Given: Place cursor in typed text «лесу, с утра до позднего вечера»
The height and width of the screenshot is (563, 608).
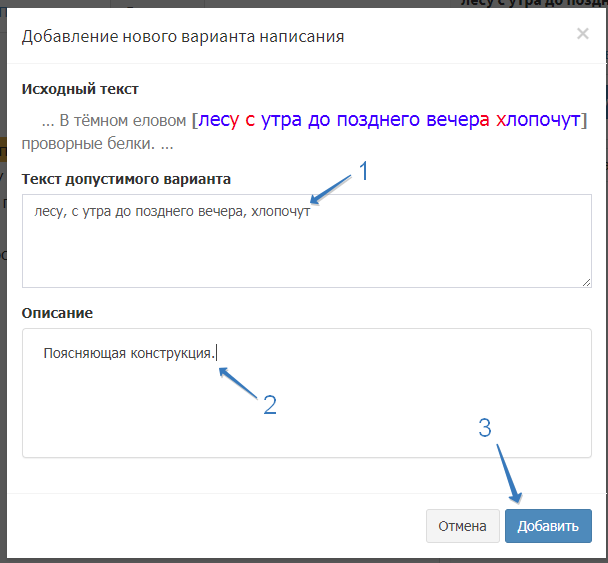Looking at the screenshot, I should [x=140, y=212].
